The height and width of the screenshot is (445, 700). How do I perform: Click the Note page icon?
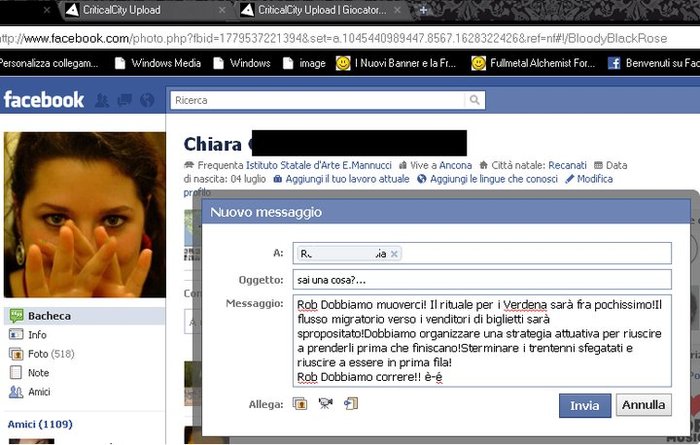16,372
